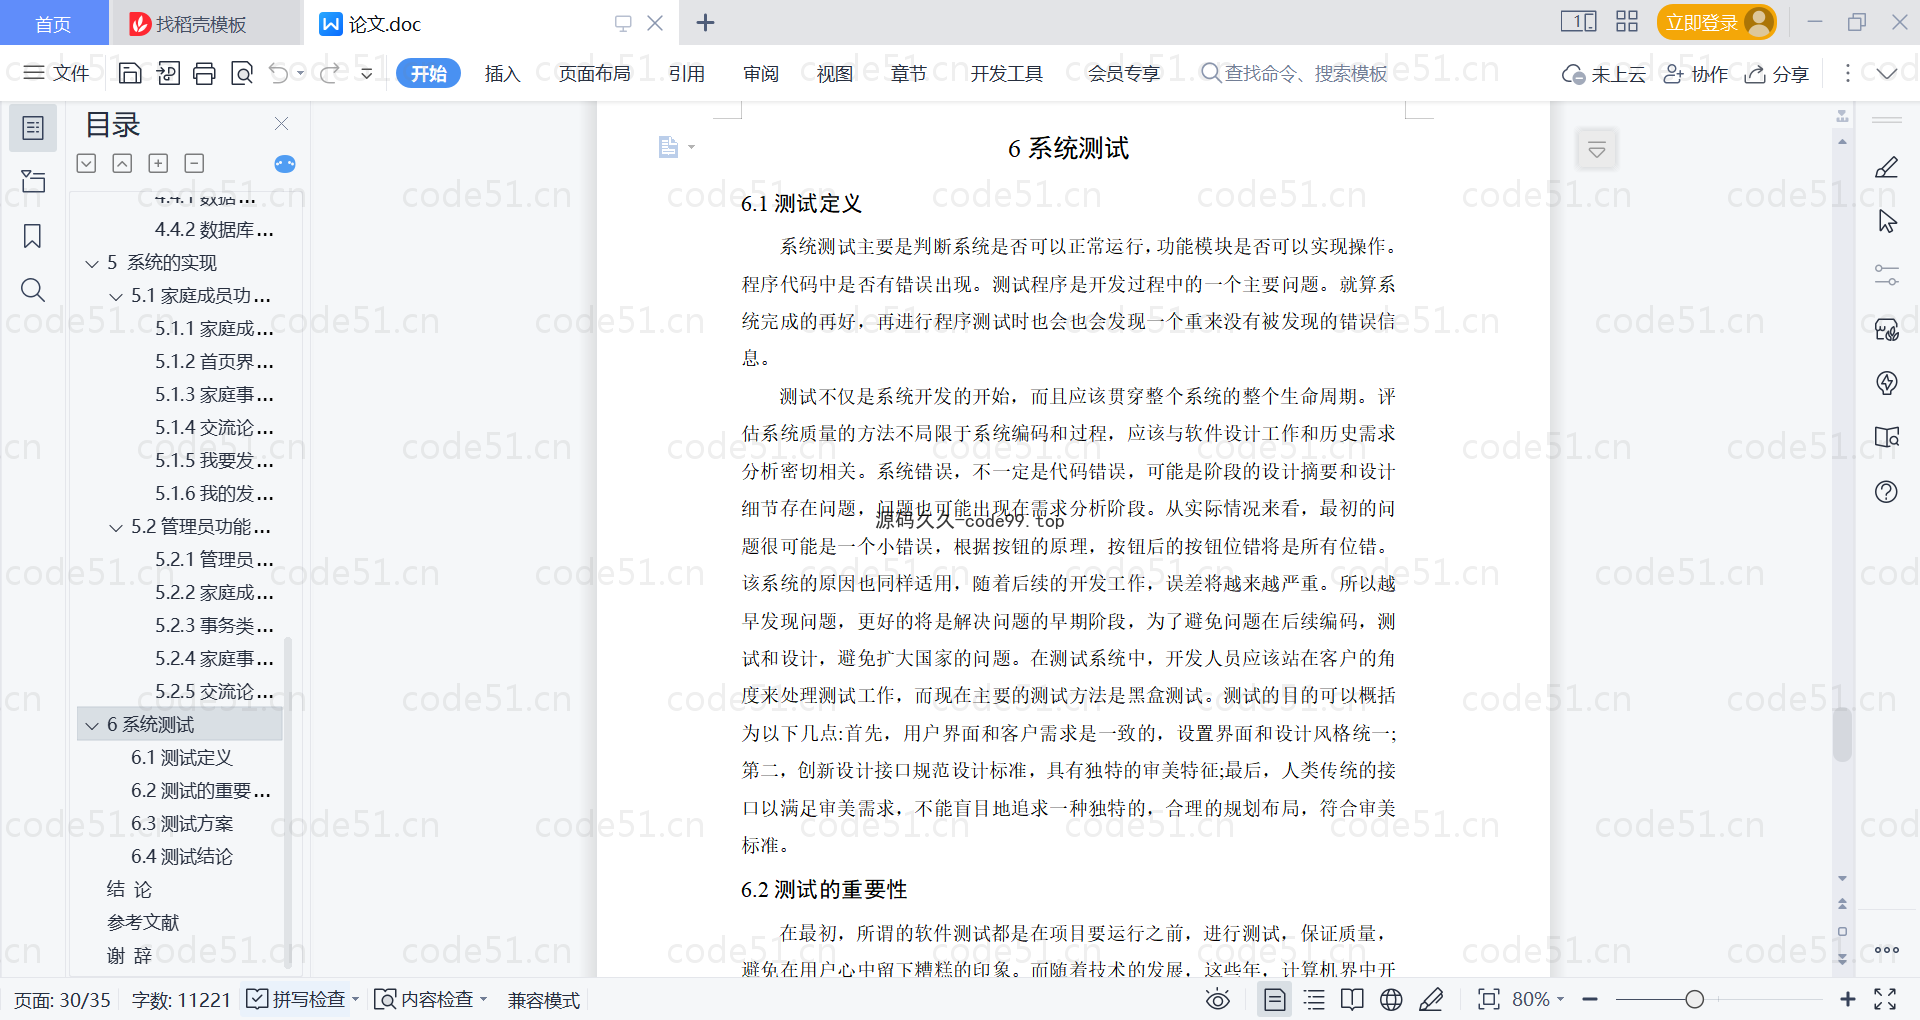1920x1020 pixels.
Task: Click the export-to-PDF icon beside Save
Action: (168, 73)
